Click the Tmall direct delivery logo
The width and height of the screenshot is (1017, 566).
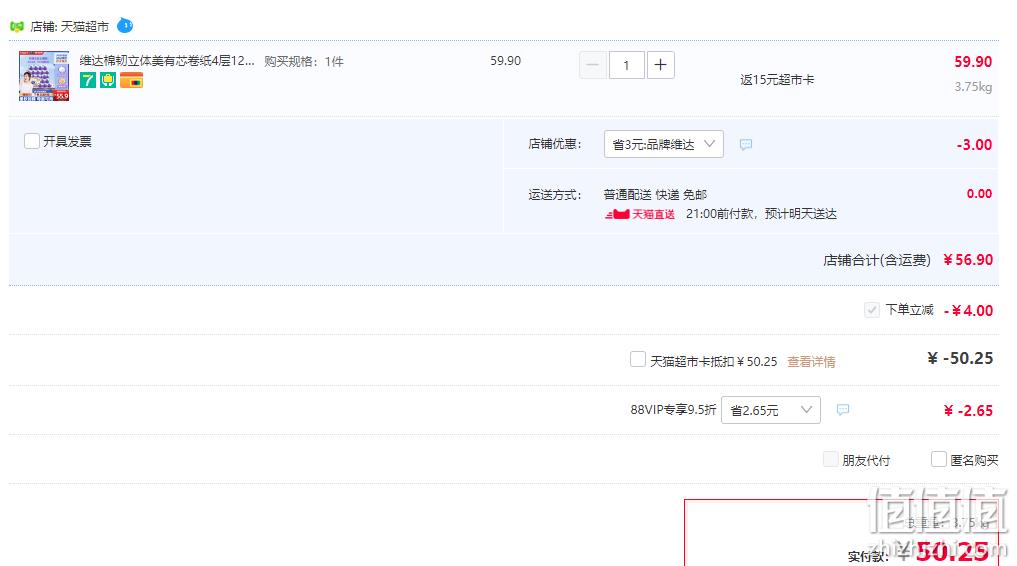[x=640, y=214]
